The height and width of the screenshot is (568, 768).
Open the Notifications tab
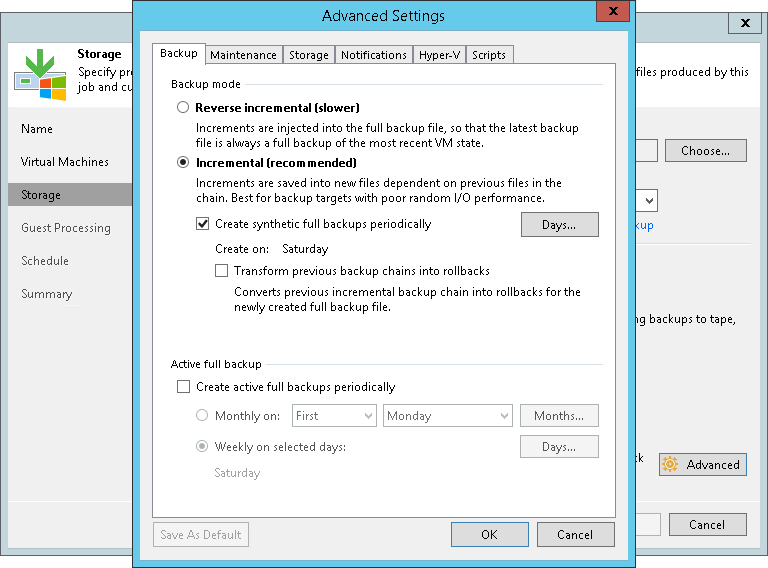374,55
